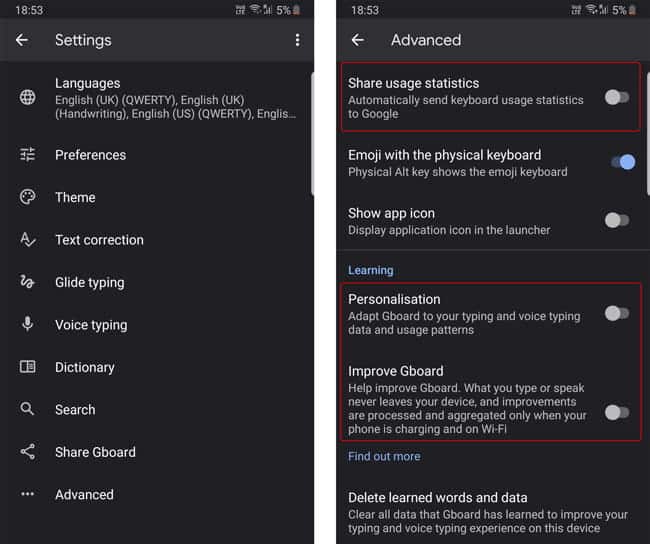Viewport: 650px width, 544px height.
Task: Tap the microphone icon for Voice typing
Action: 27,324
